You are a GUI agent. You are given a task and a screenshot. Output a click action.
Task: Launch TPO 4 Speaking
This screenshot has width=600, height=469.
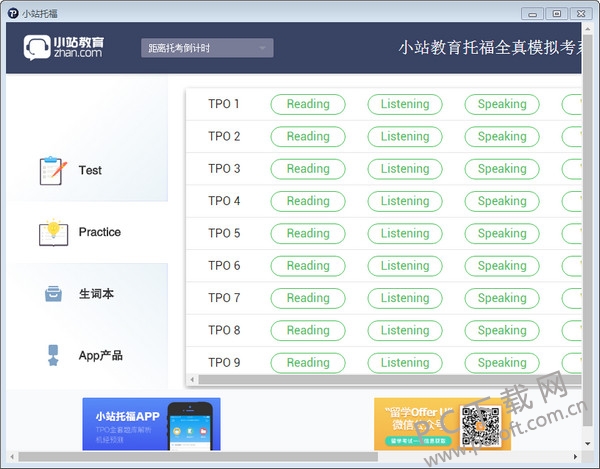click(502, 201)
